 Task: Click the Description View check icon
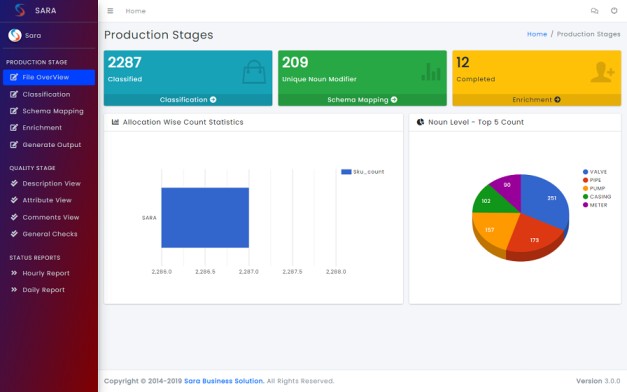pos(14,183)
